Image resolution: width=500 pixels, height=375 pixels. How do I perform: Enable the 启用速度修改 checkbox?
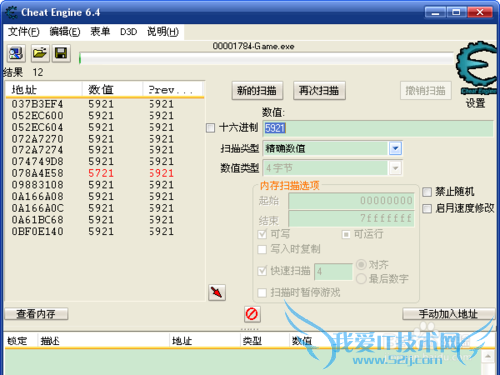tap(427, 209)
